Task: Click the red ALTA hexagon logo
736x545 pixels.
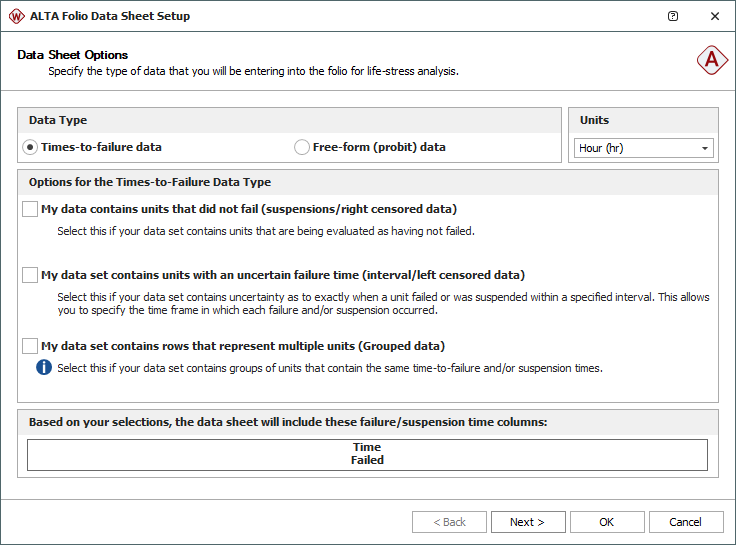Action: click(x=712, y=61)
